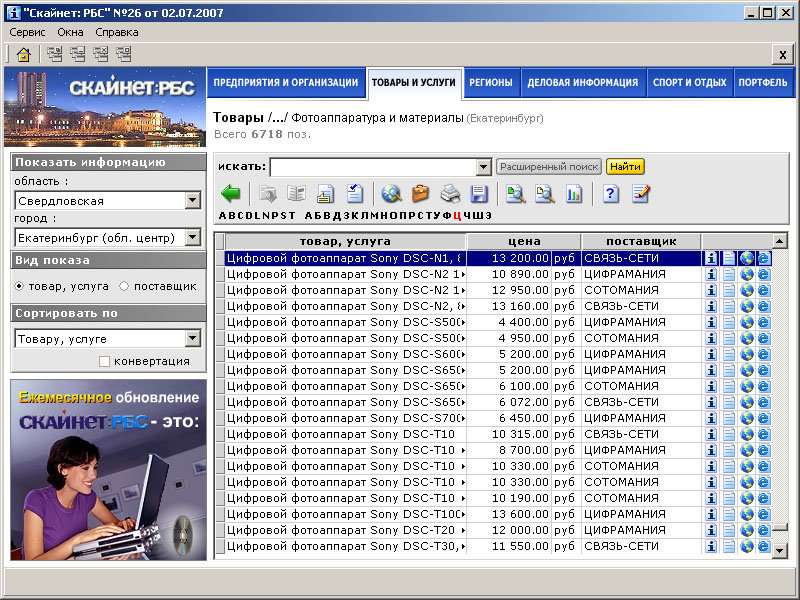Switch to the 'Регионы' tab
Image resolution: width=800 pixels, height=600 pixels.
coord(491,83)
